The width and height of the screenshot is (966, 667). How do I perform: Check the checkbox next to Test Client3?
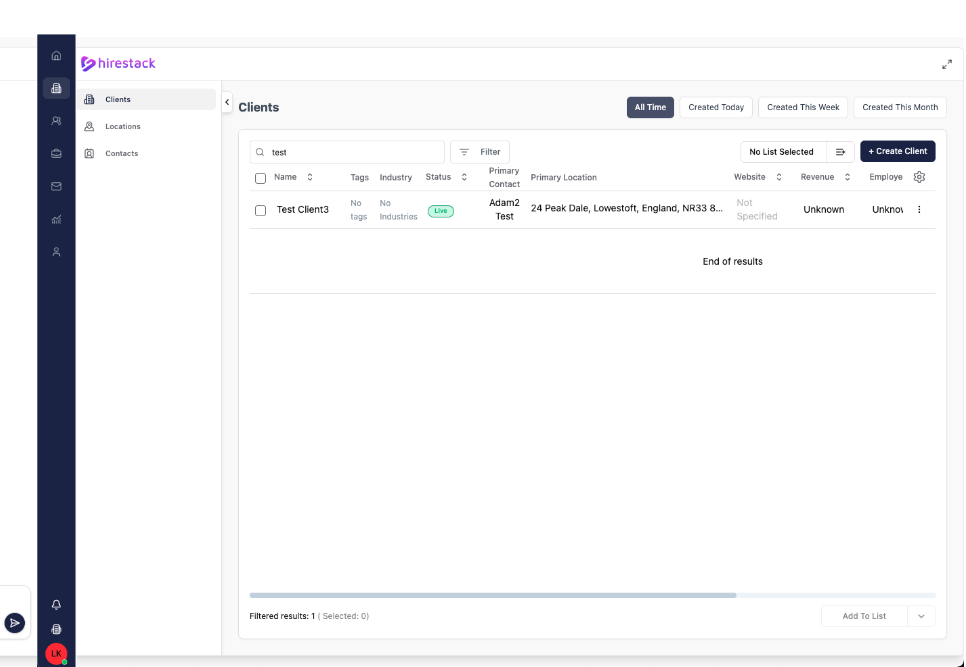(x=260, y=209)
